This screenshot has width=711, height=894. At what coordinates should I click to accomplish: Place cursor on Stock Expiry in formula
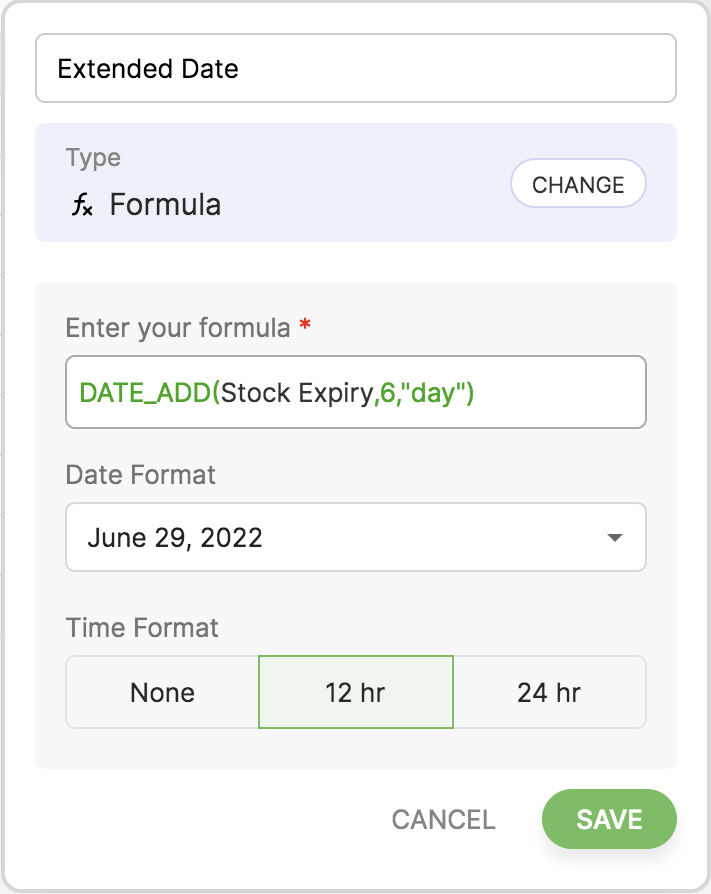[x=296, y=392]
